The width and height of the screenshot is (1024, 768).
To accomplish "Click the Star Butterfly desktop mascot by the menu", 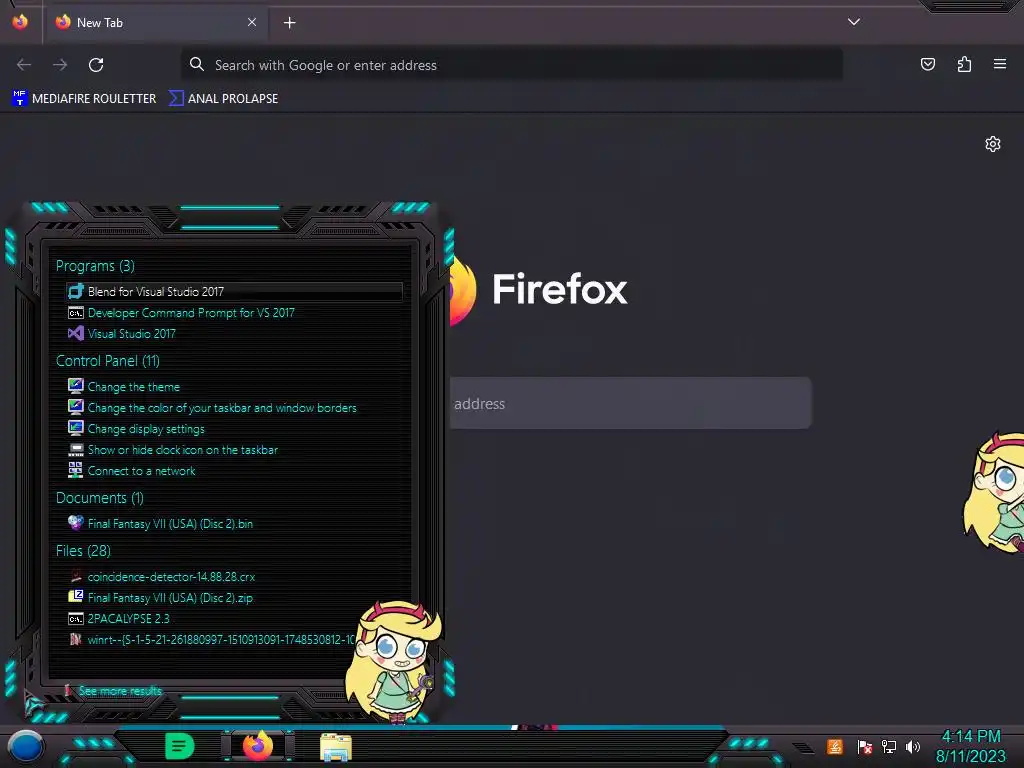I will [394, 661].
